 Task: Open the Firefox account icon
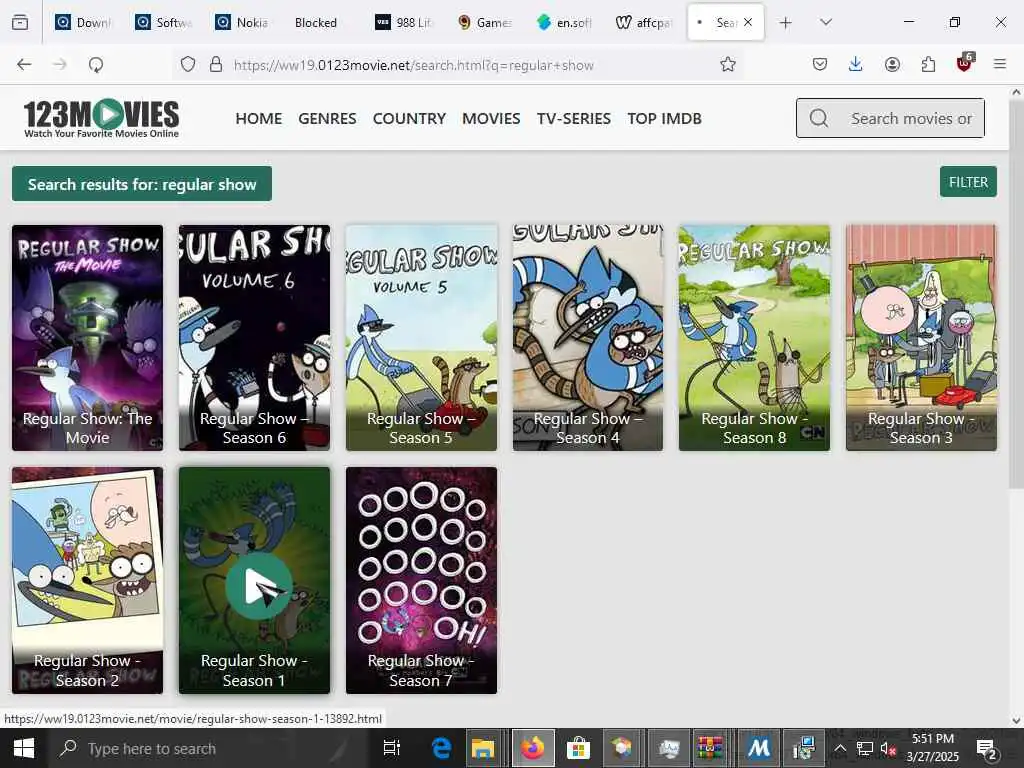(892, 64)
